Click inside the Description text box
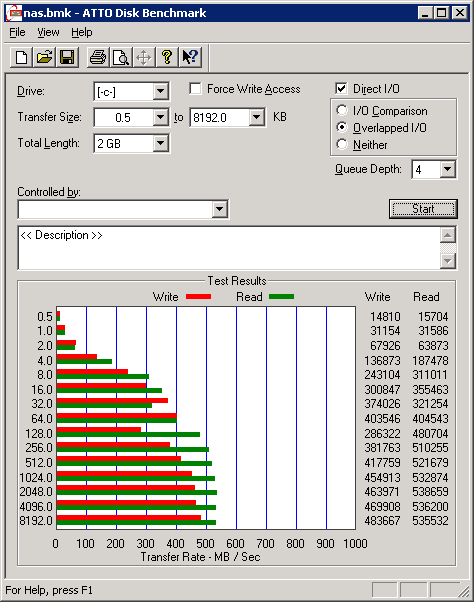Viewport: 474px width, 602px height. (x=229, y=248)
